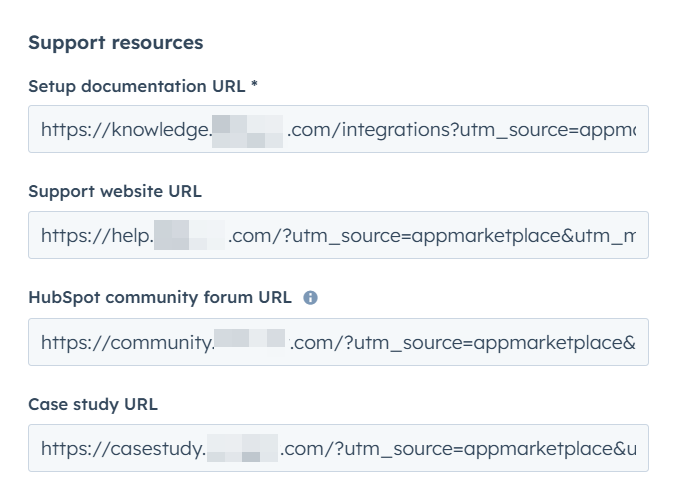
Task: Click the info icon beside HubSpot community forum URL
Action: [311, 298]
